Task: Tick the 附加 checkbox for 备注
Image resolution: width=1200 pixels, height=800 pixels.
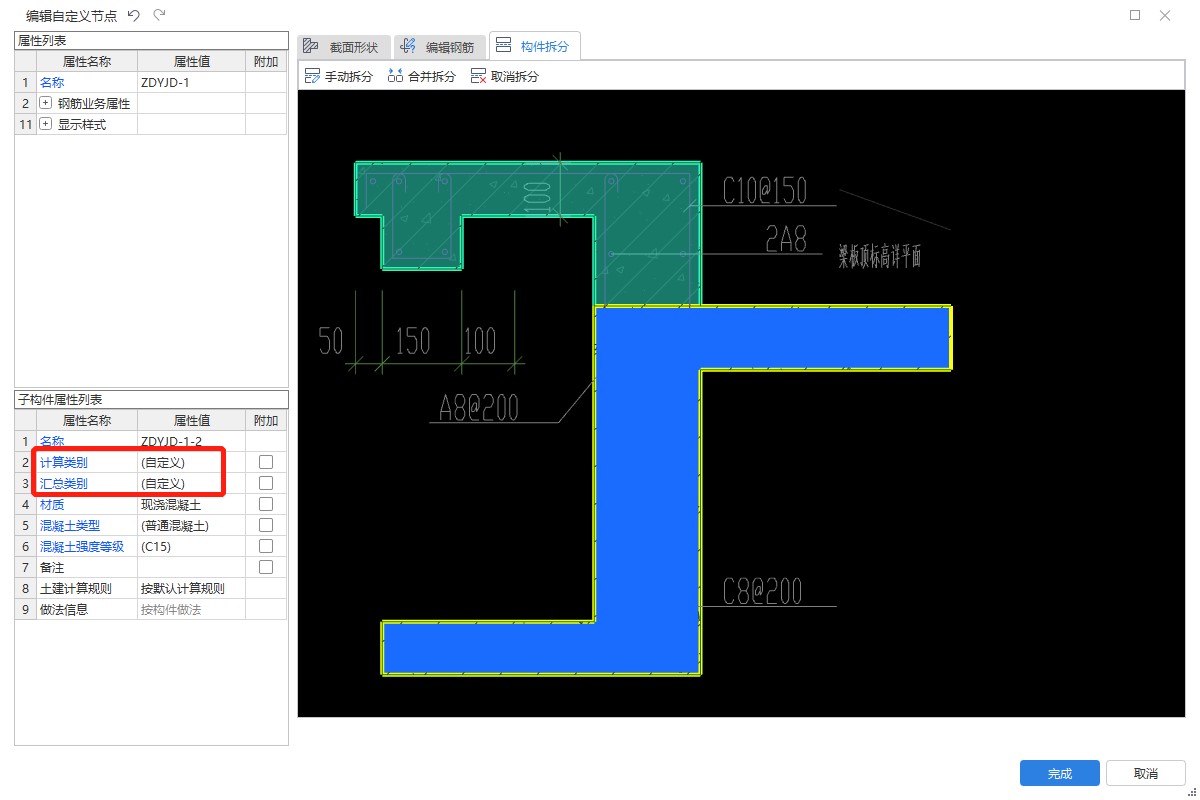Action: pos(266,567)
